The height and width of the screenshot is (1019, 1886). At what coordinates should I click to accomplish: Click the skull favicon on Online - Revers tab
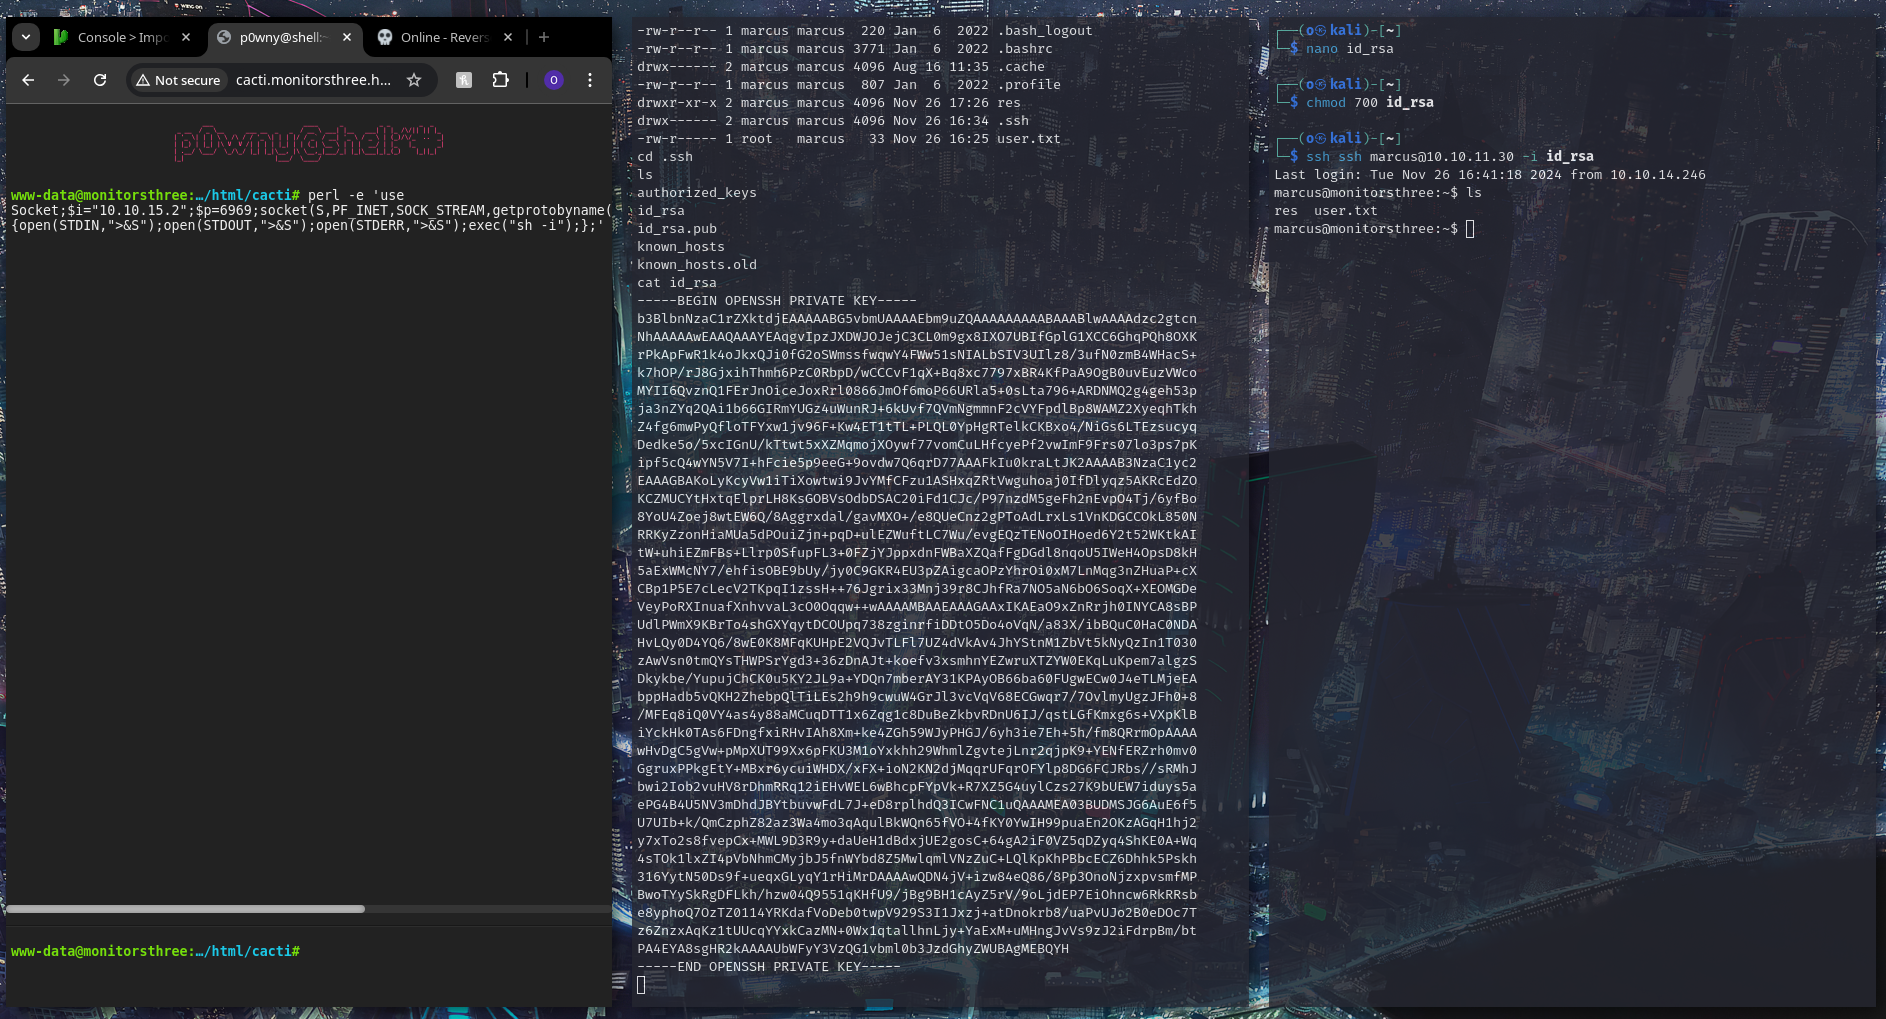click(x=384, y=37)
